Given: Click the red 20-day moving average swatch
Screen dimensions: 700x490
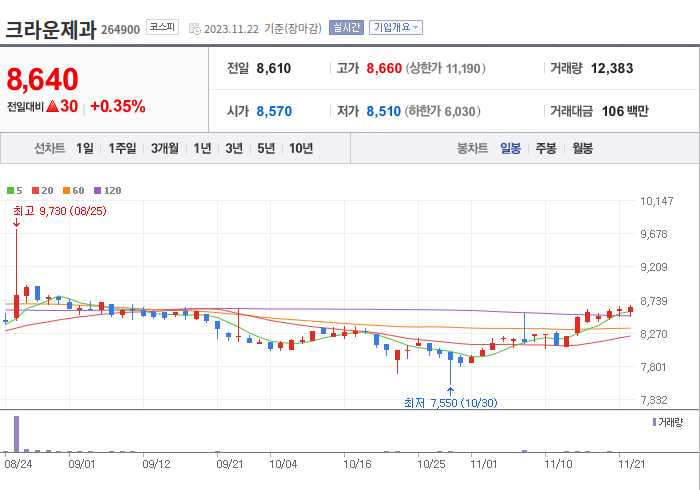Looking at the screenshot, I should coord(35,191).
